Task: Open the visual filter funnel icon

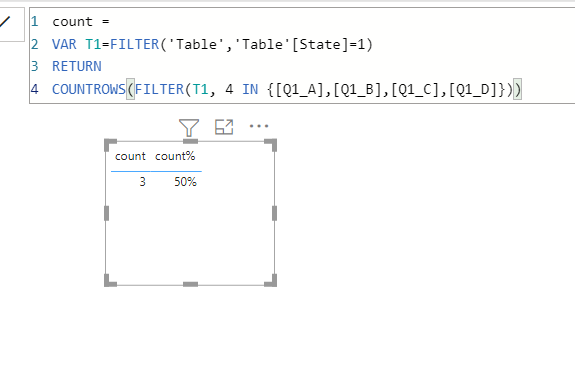Action: 189,127
